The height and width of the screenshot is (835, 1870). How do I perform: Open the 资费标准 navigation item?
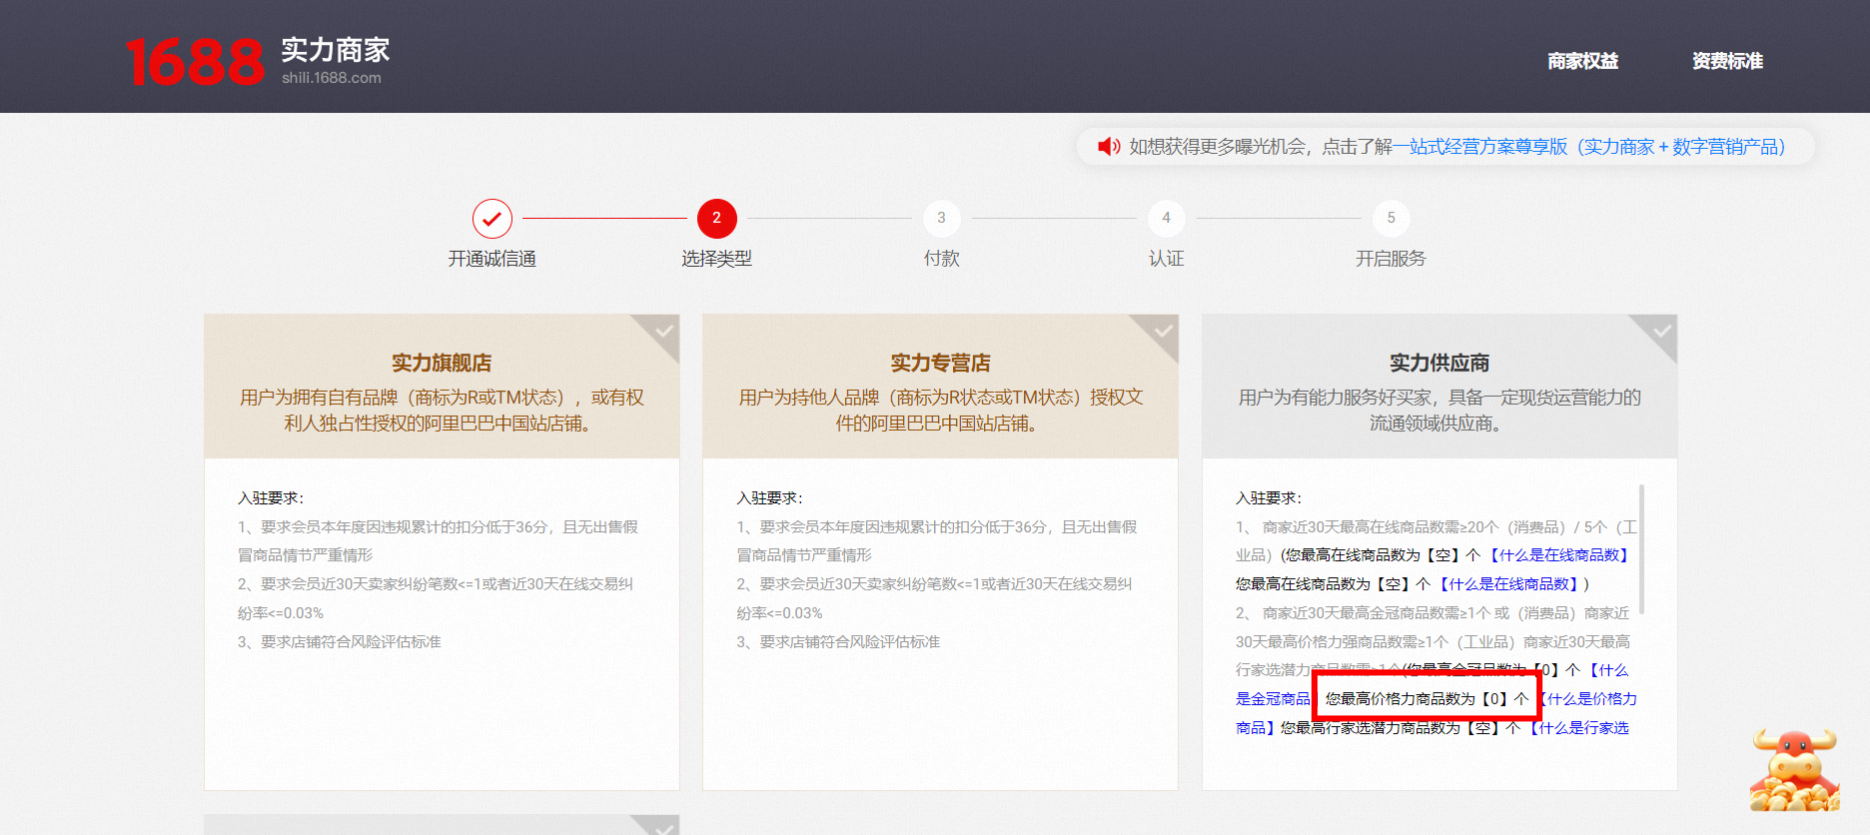click(x=1727, y=61)
